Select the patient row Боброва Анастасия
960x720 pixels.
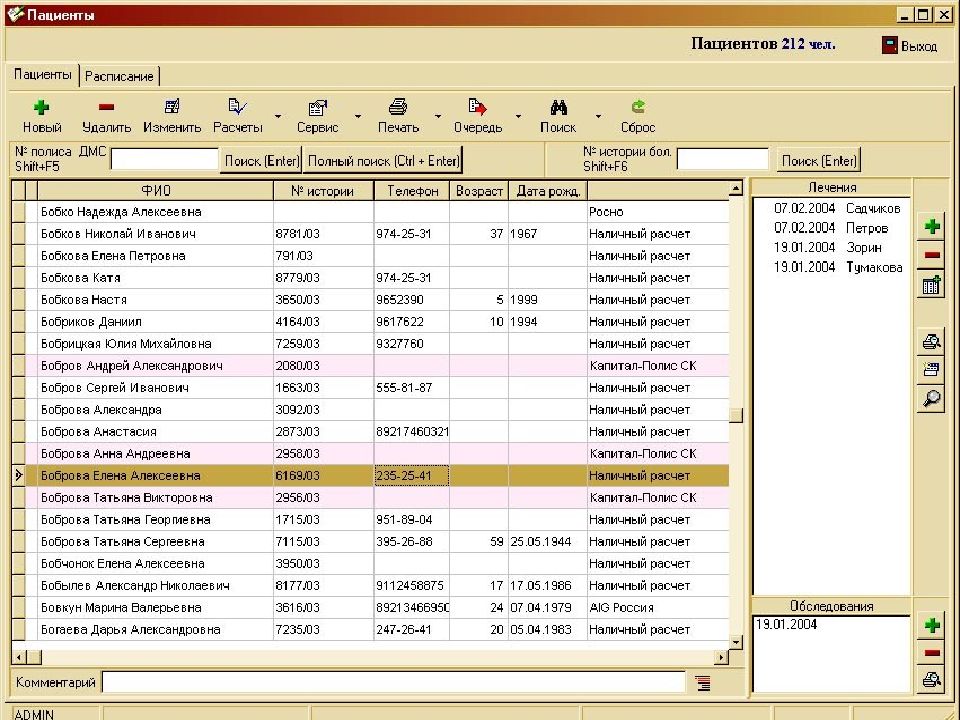click(x=370, y=432)
